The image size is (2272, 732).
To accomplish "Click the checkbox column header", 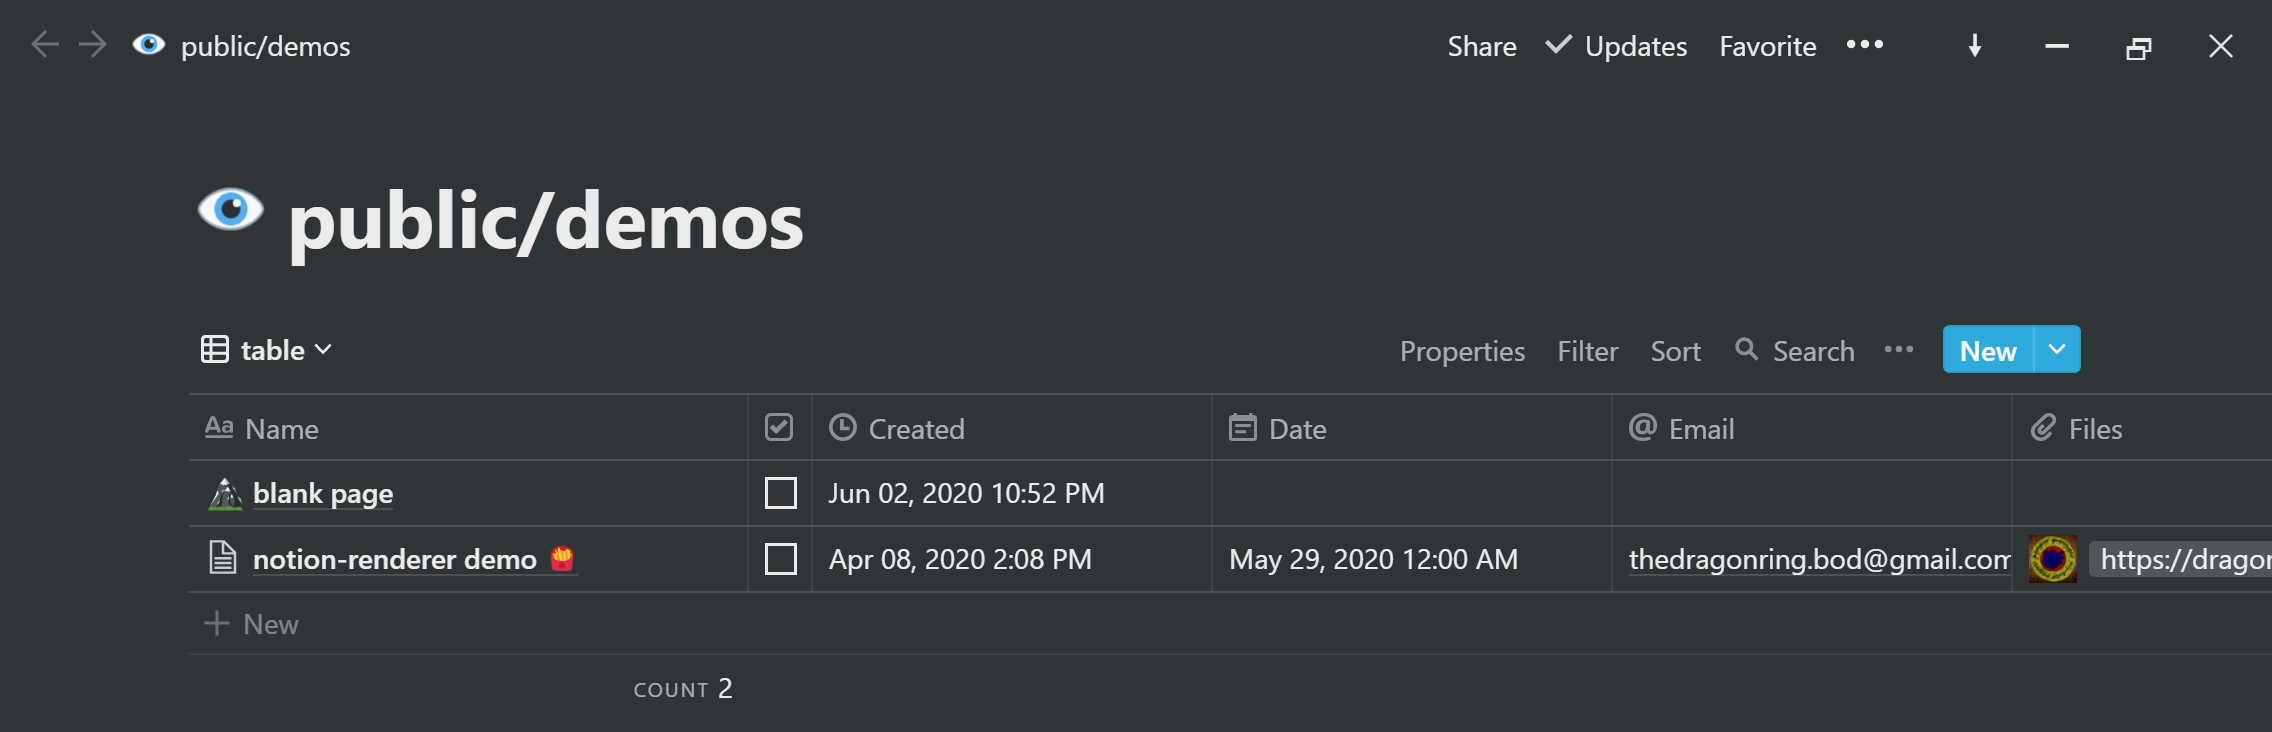I will coord(779,428).
